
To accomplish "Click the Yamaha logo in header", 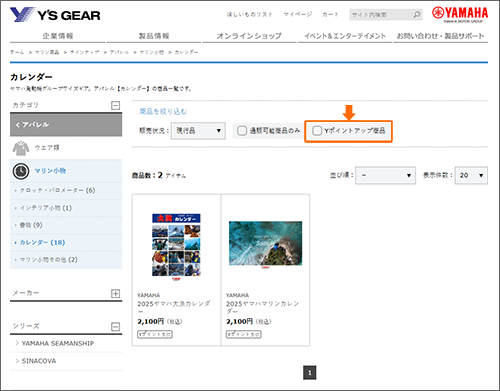I will point(460,14).
